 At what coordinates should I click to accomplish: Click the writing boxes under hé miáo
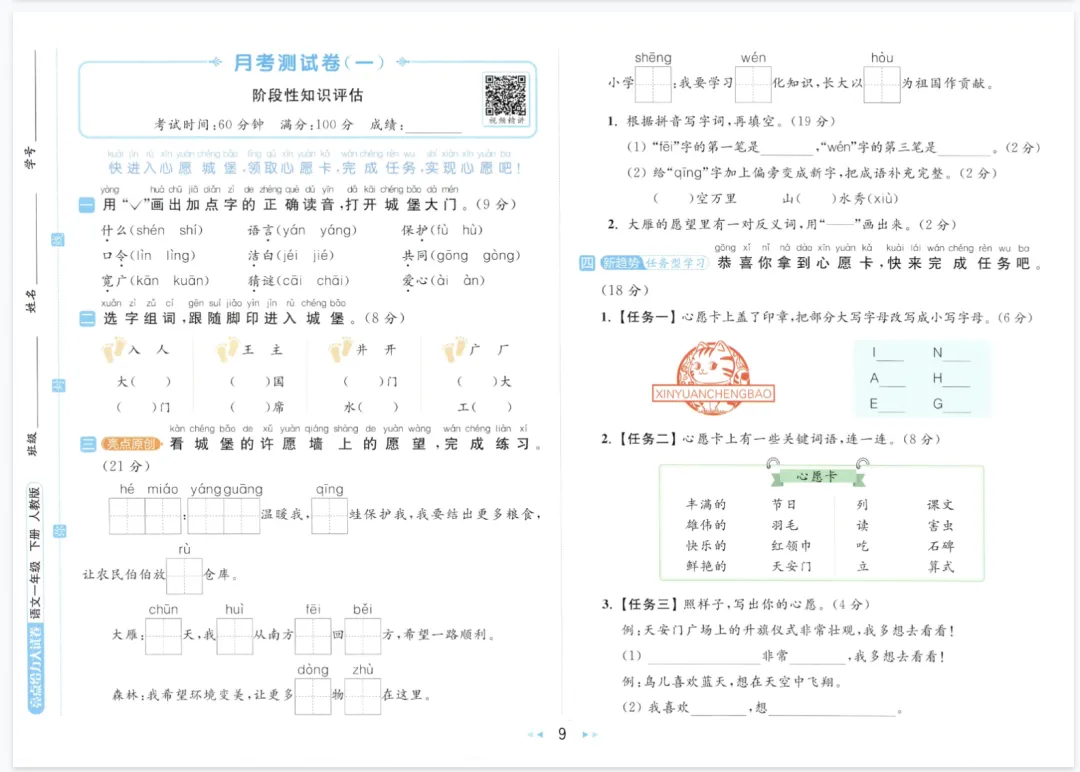[145, 515]
